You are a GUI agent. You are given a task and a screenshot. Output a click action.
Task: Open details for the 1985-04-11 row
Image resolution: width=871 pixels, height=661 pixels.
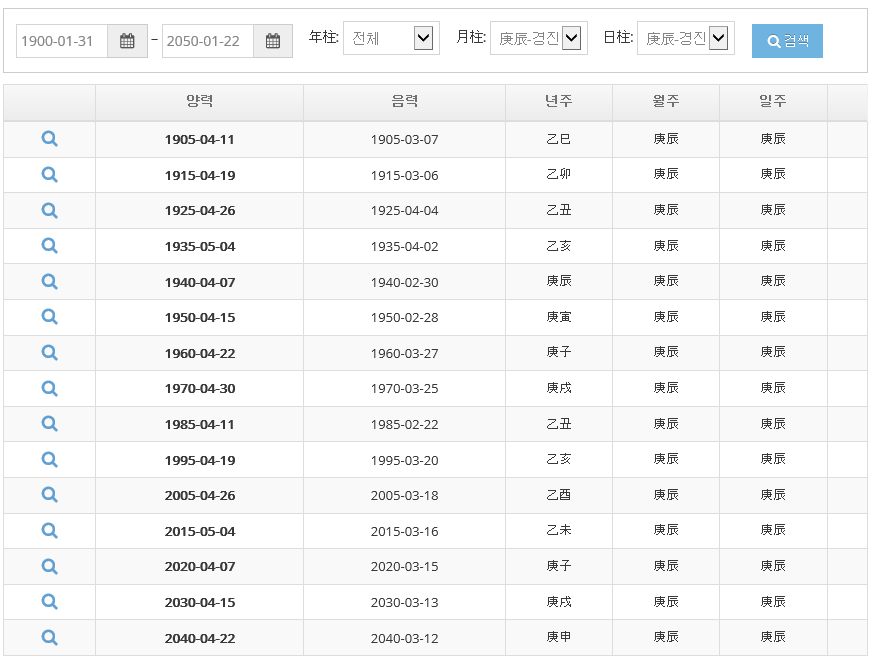click(x=49, y=424)
